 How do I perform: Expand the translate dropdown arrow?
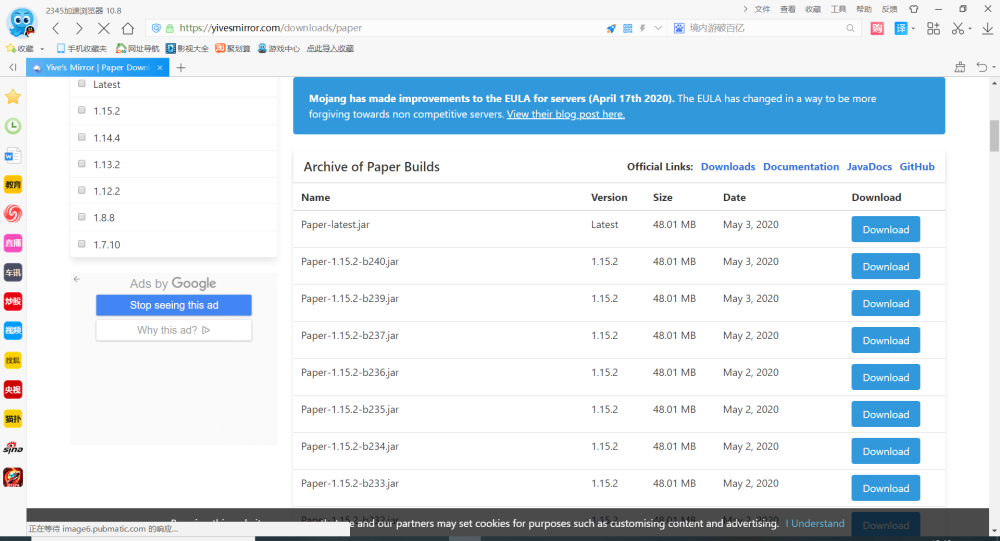[x=913, y=29]
